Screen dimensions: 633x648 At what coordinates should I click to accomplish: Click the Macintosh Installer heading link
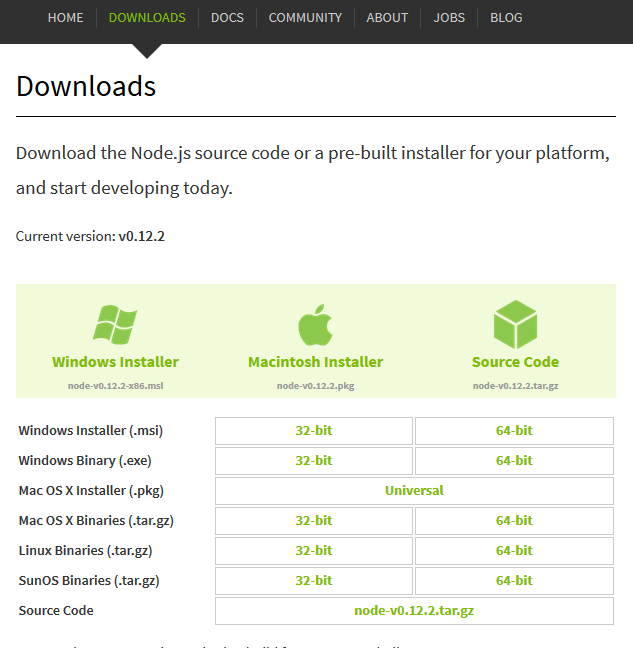pos(316,362)
